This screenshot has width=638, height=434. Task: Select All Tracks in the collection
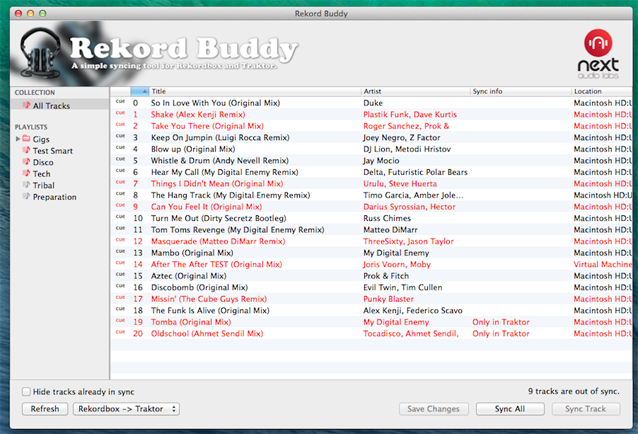60,105
